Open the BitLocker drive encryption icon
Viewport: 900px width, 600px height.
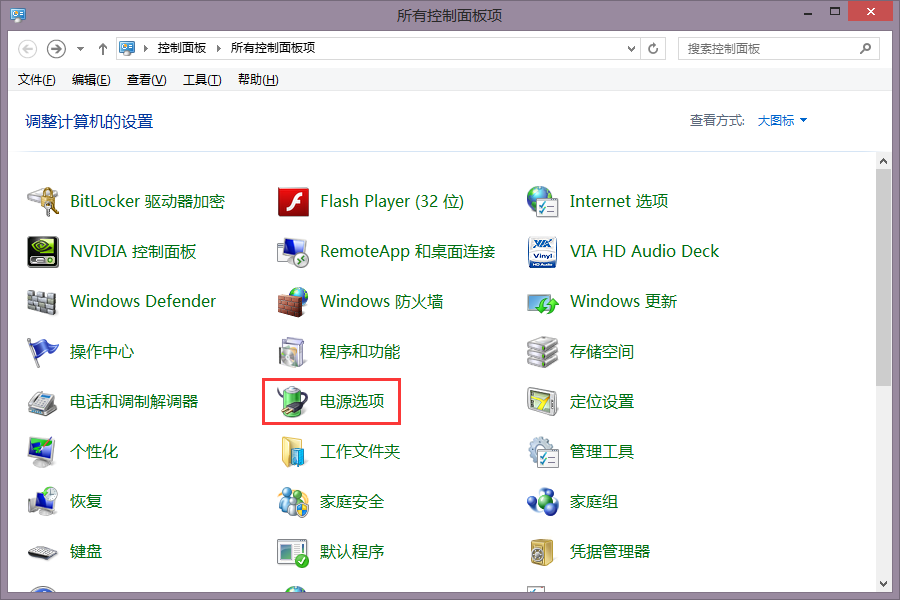(43, 202)
